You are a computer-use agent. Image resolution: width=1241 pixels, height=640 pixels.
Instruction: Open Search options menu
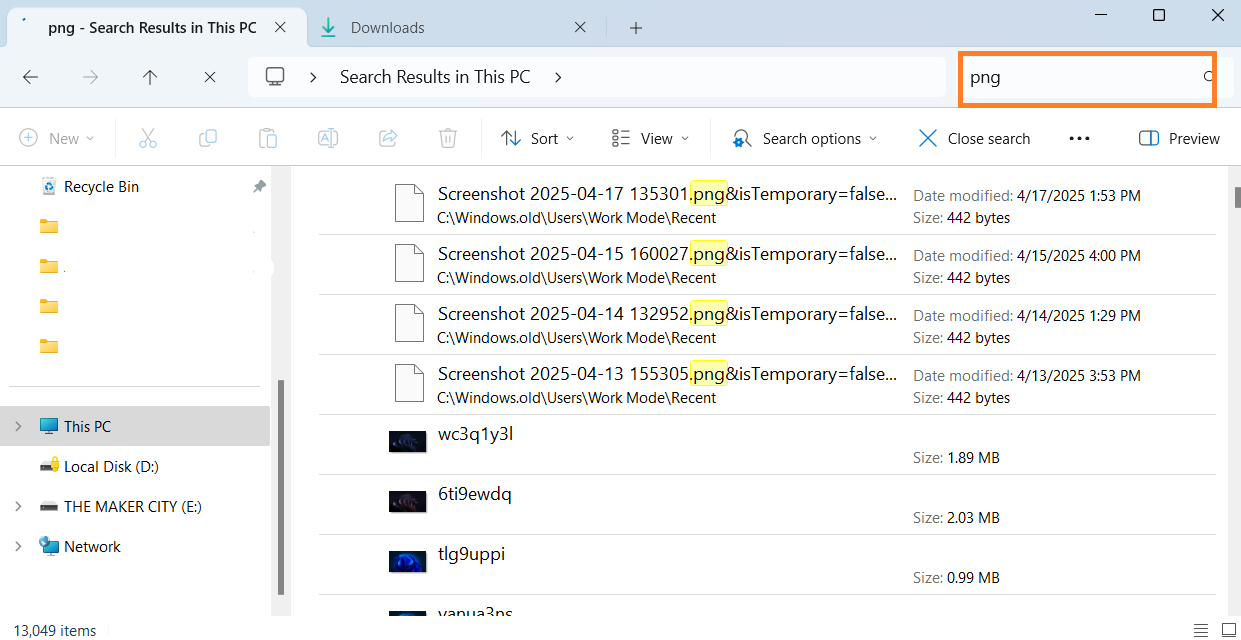pos(805,138)
